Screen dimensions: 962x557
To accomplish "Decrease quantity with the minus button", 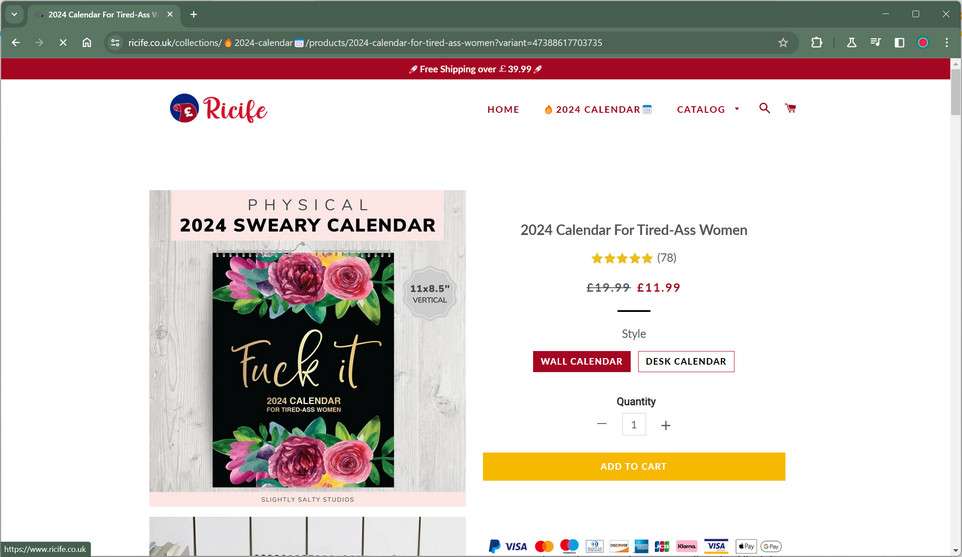I will tap(602, 424).
